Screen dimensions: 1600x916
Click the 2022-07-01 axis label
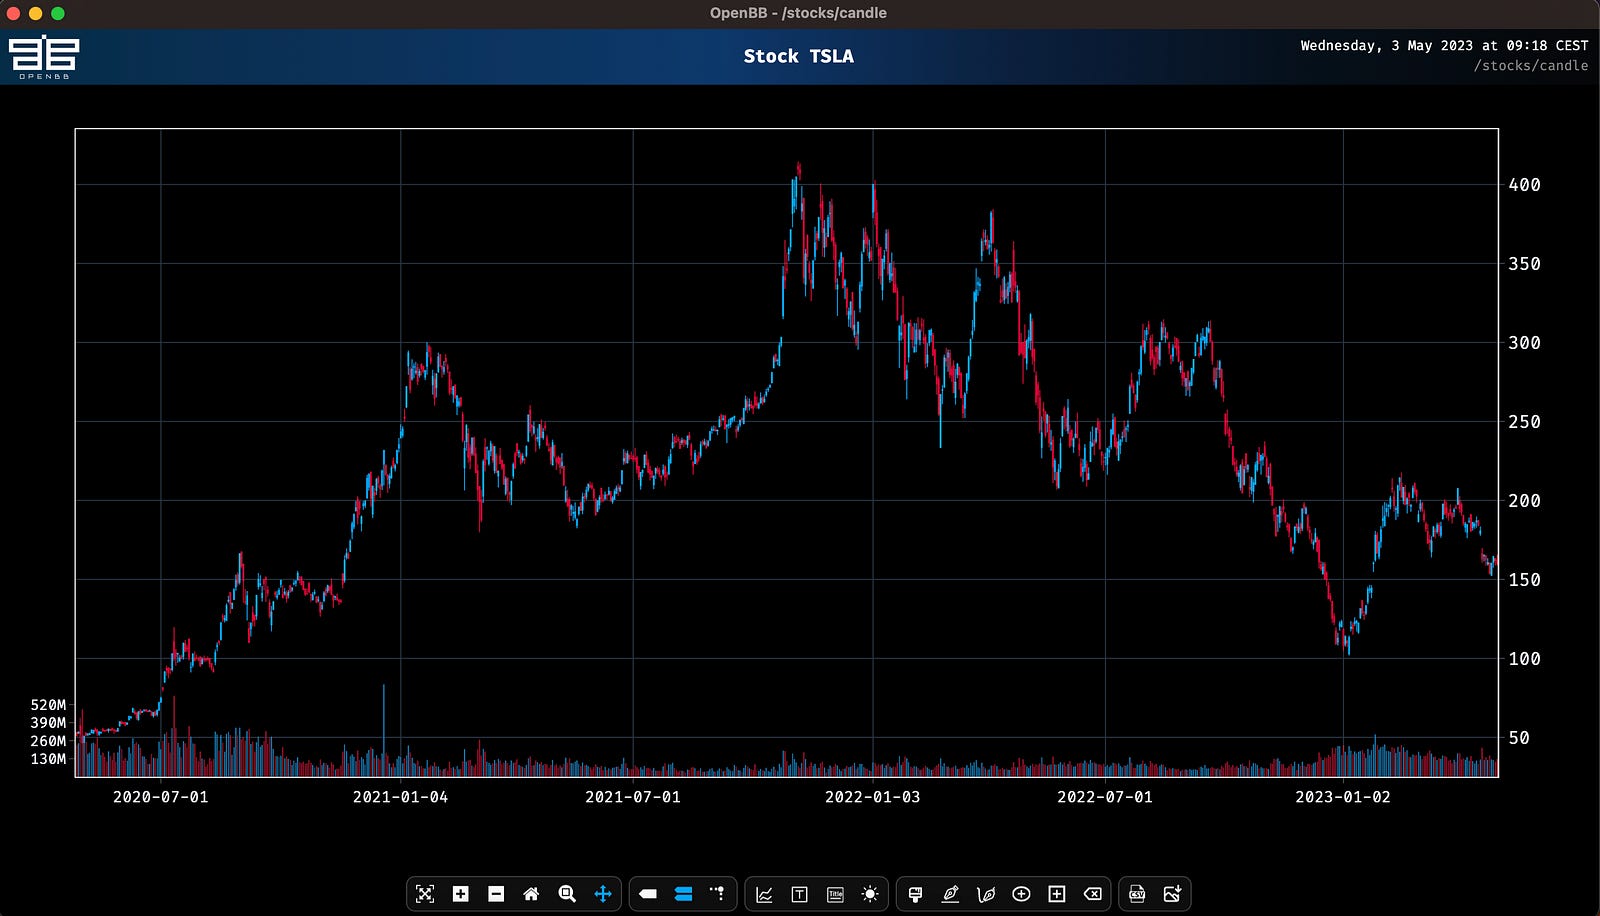point(1105,797)
